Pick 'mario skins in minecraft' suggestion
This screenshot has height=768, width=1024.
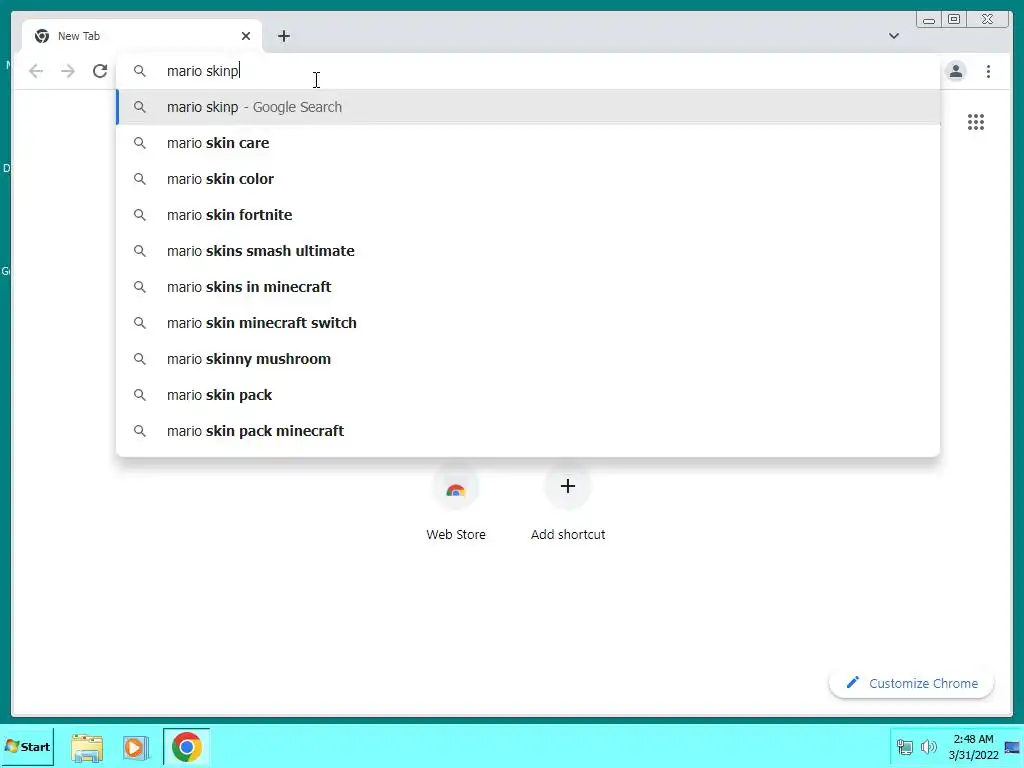(528, 287)
